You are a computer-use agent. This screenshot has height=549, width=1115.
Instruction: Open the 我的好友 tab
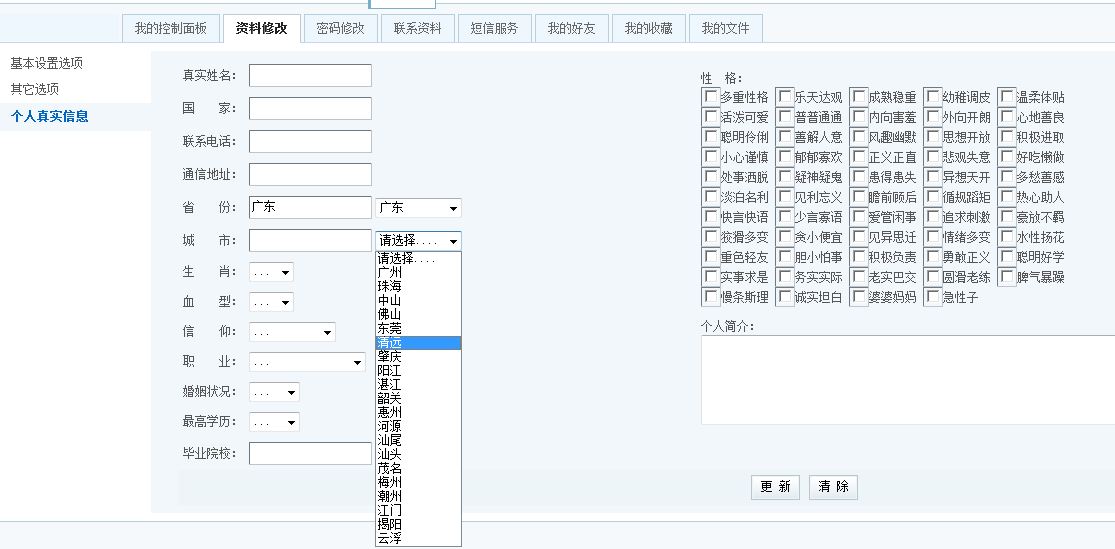coord(571,28)
